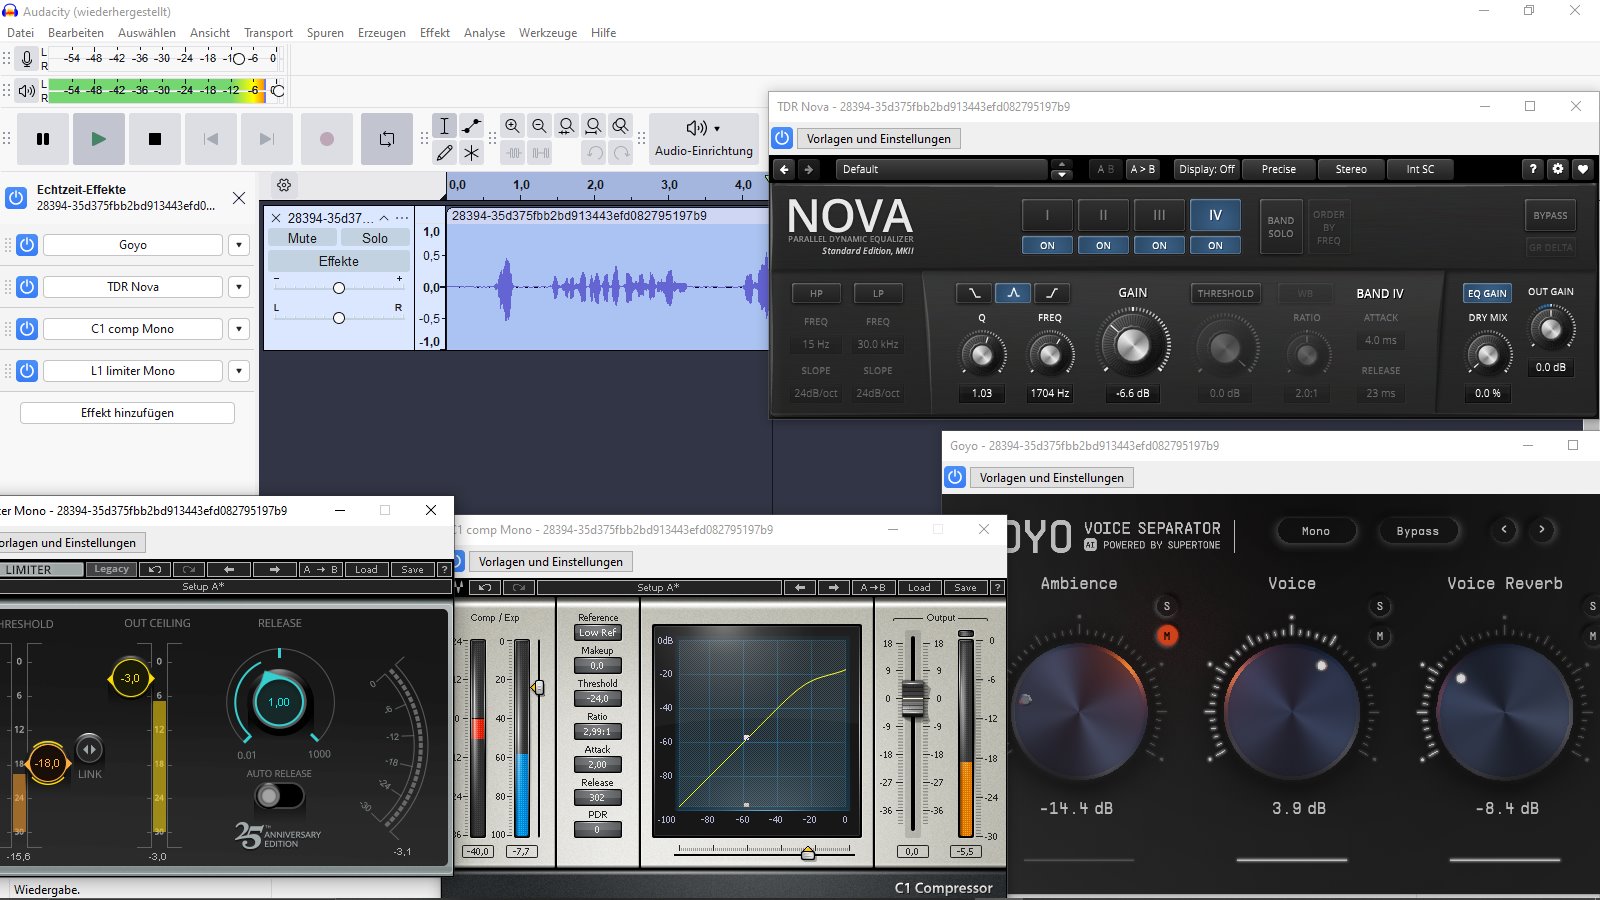This screenshot has width=1600, height=900.
Task: Open timeline options gear icon
Action: 284,185
